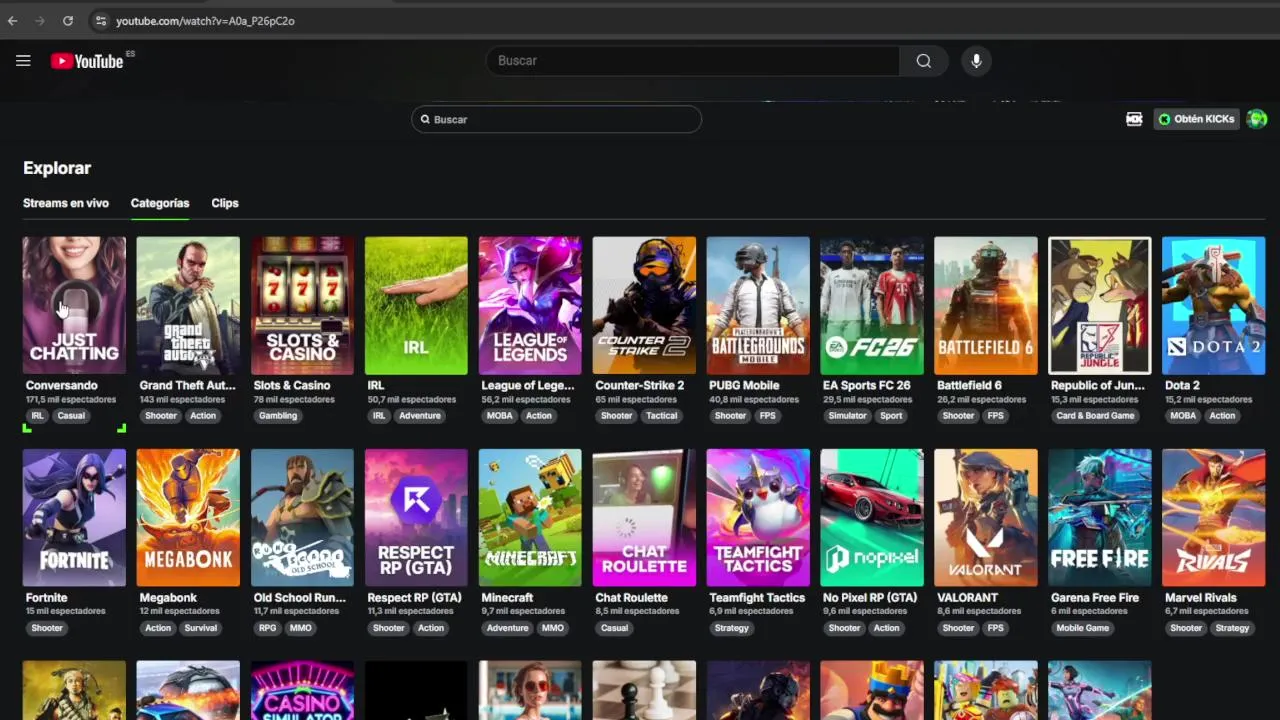Open the Grand Theft Auto V thumbnail
The image size is (1280, 720).
(188, 305)
